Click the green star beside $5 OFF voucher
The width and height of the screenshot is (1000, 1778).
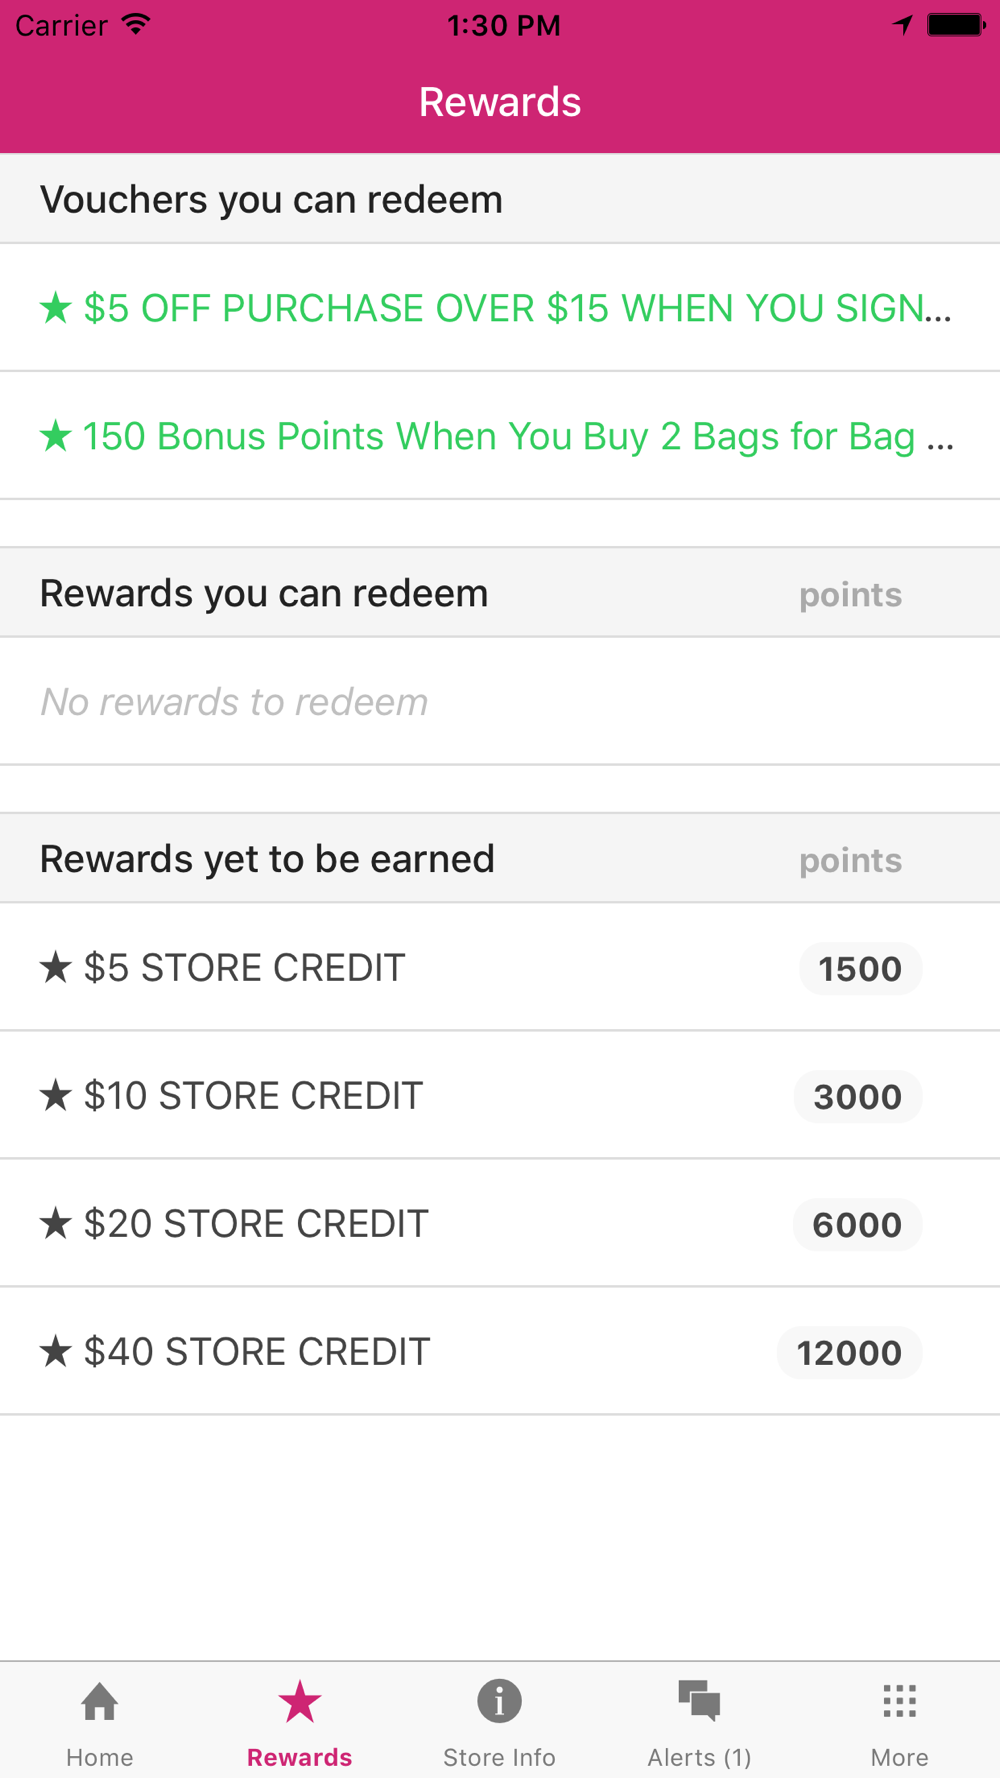pyautogui.click(x=56, y=307)
